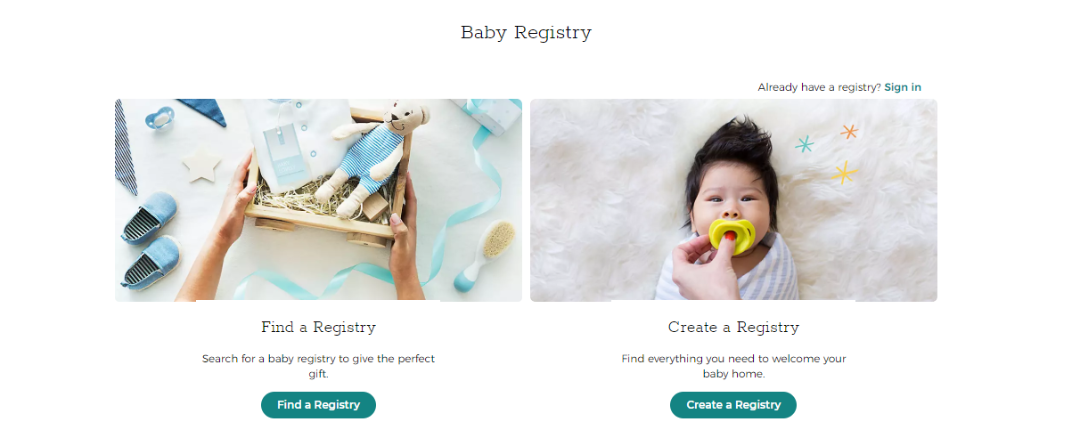Click the Create a Registry heading text
1080x438 pixels.
734,327
